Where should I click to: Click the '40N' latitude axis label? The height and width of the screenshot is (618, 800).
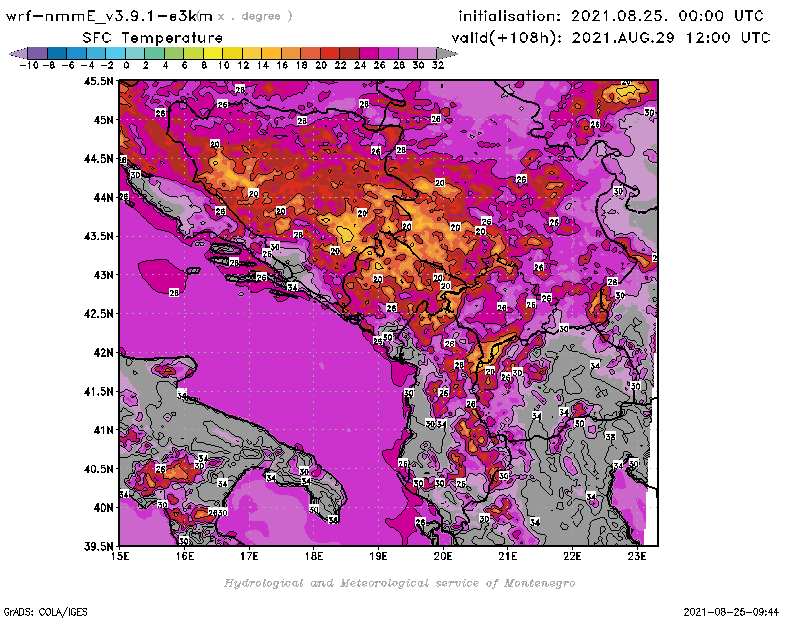click(103, 508)
